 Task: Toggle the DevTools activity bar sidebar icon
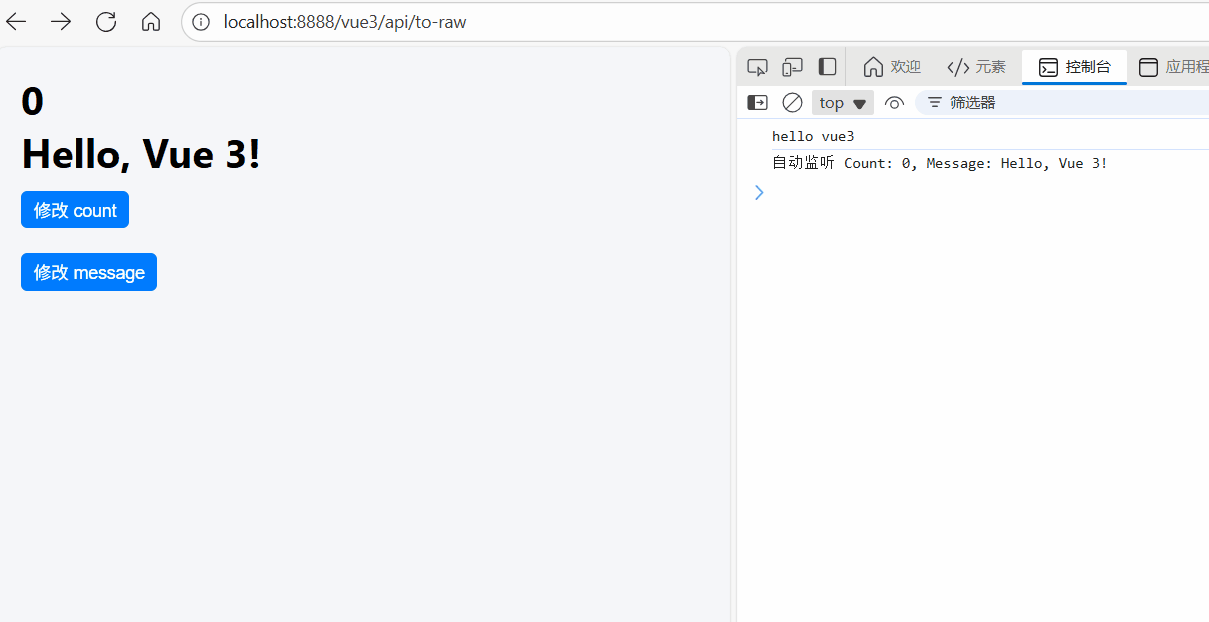point(827,67)
